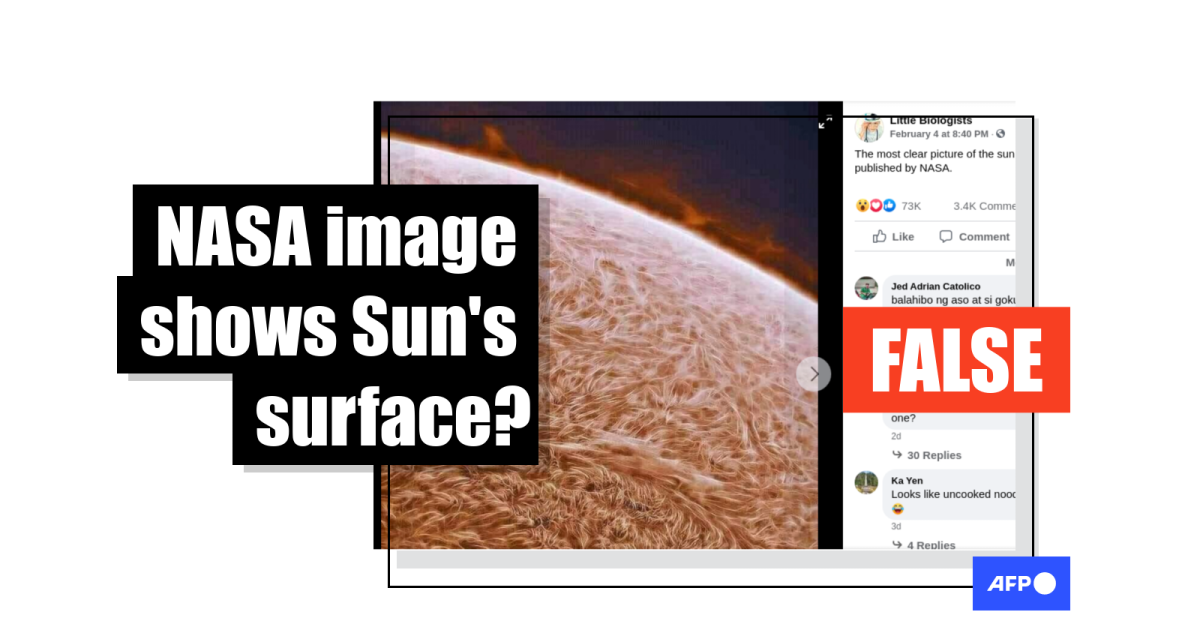Open Jed Adrian Catolico's profile picture
This screenshot has height=630, width=1200.
pos(866,288)
